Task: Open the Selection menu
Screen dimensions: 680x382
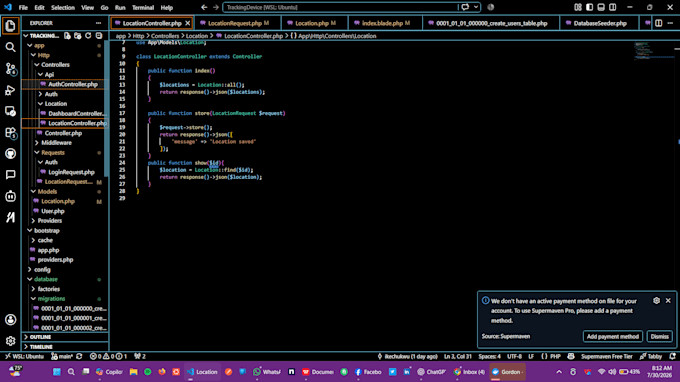Action: [x=63, y=7]
